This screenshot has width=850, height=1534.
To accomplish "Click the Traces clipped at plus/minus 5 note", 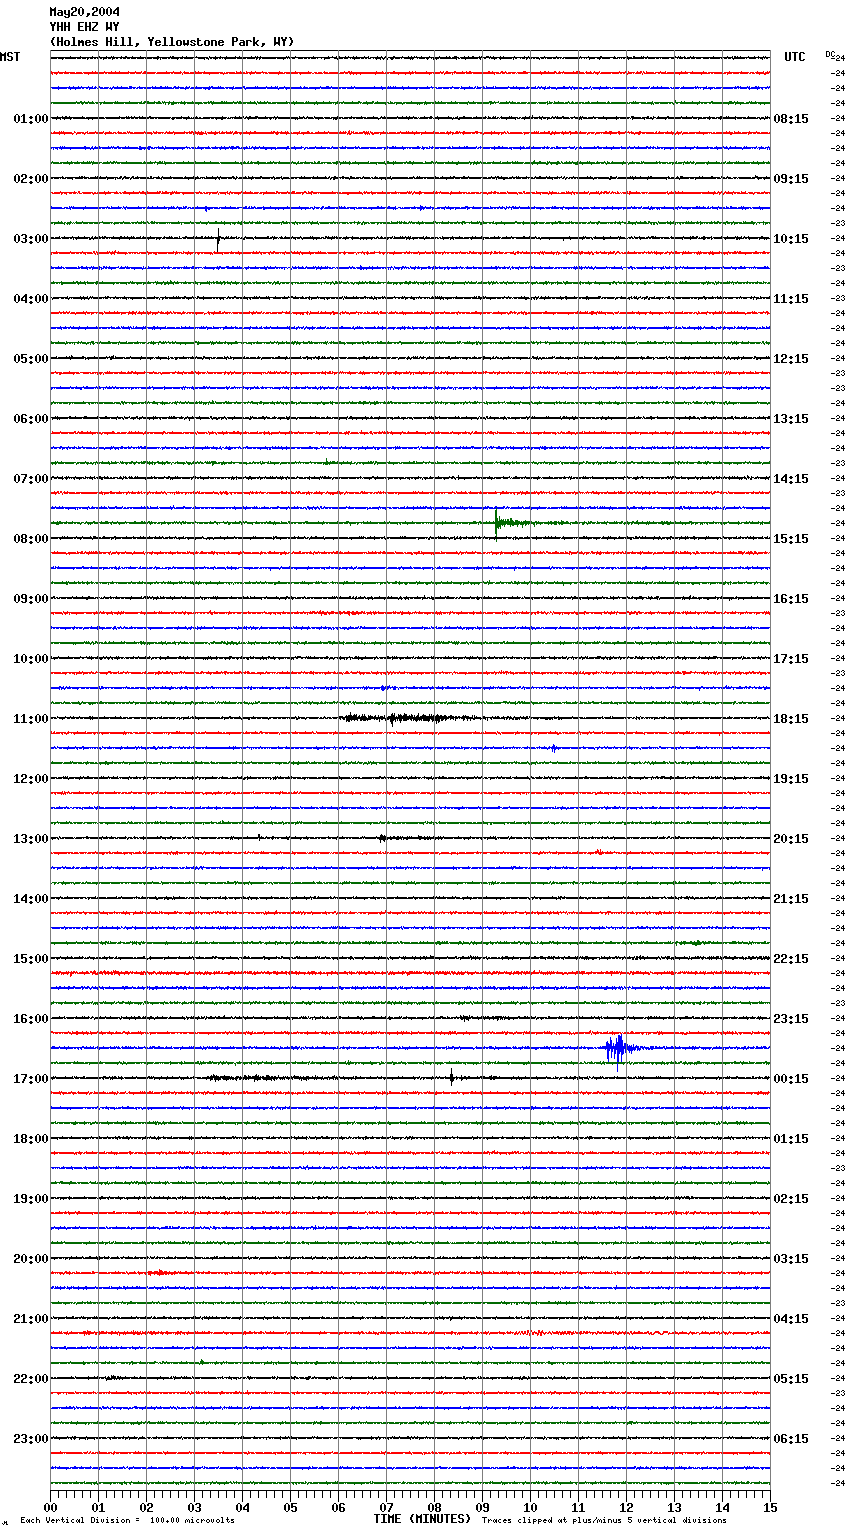I will [604, 1521].
